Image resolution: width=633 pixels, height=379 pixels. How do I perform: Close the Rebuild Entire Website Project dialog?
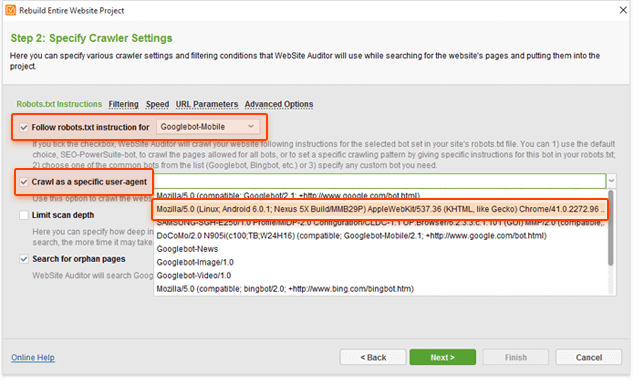pyautogui.click(x=623, y=10)
